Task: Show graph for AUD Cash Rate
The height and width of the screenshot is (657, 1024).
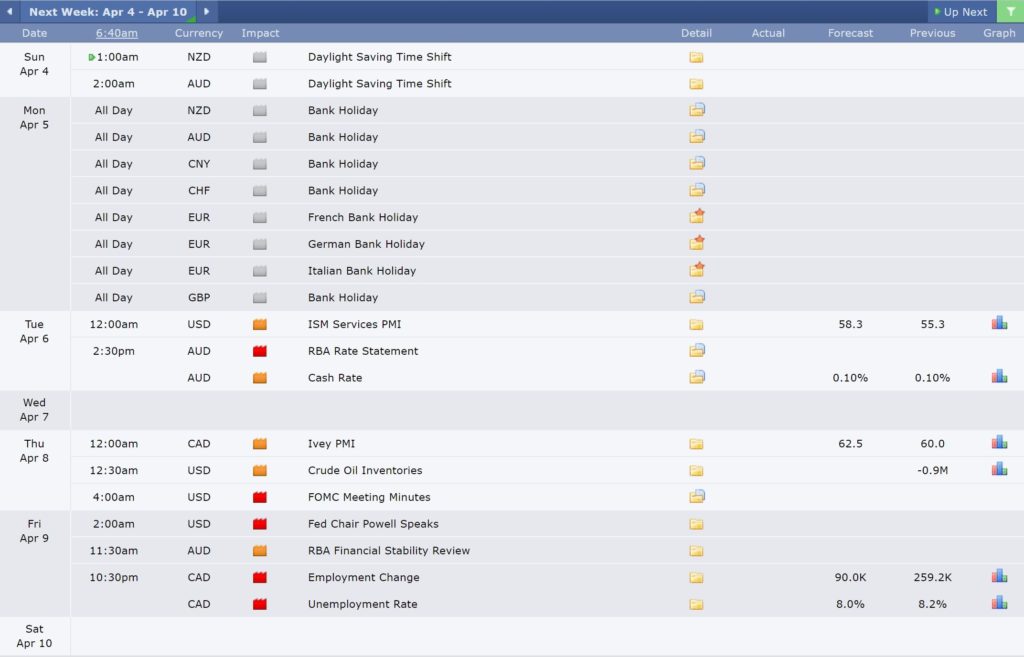Action: 999,376
